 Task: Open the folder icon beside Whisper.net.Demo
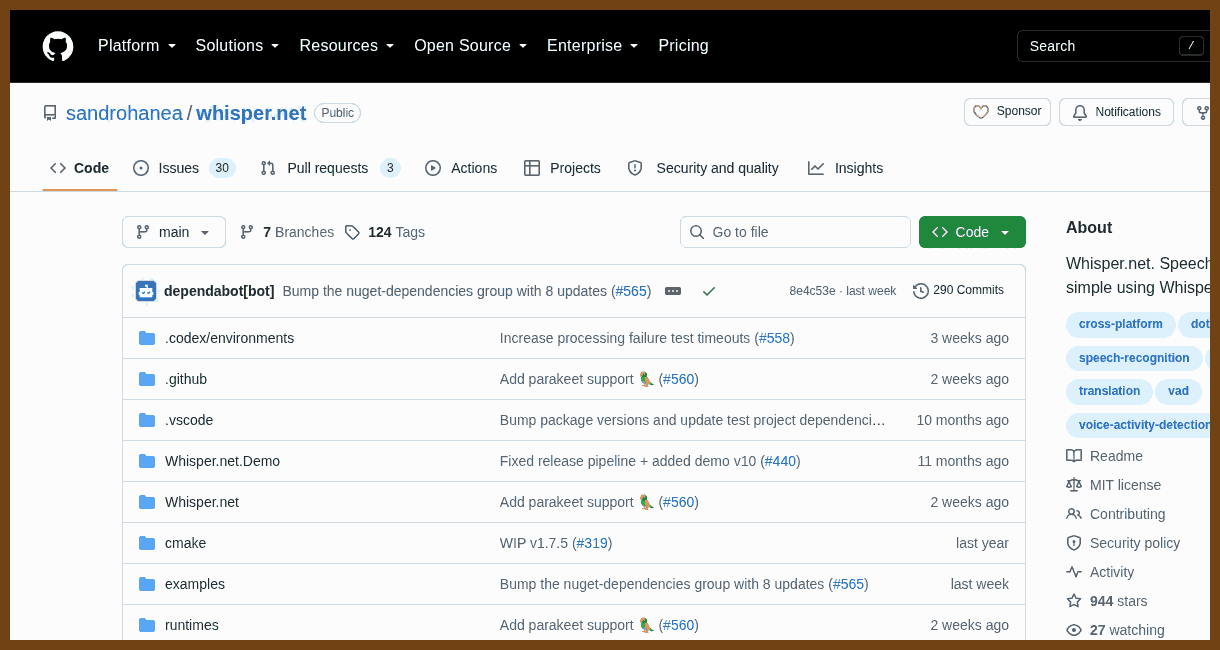coord(147,461)
